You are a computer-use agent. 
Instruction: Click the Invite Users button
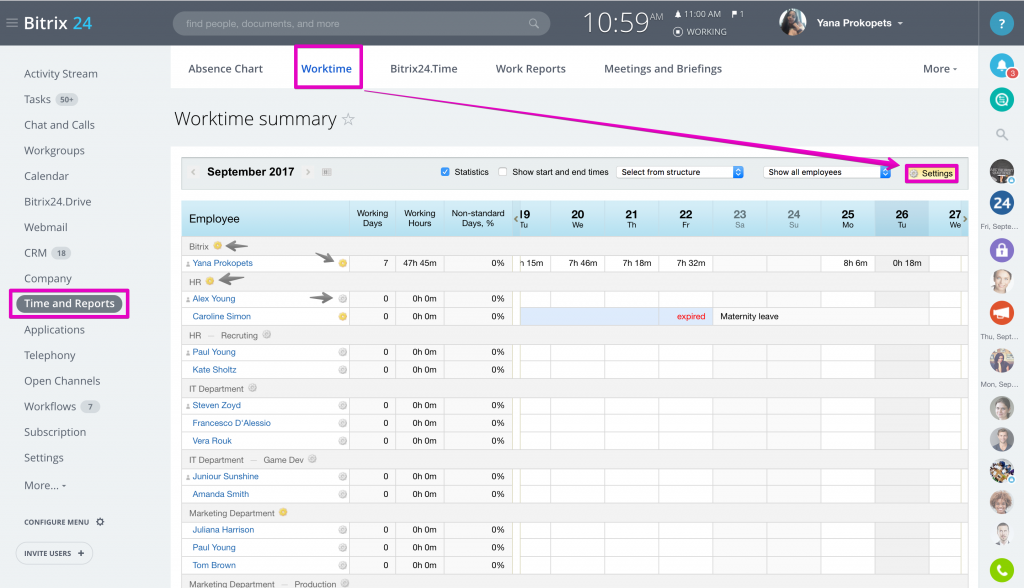tap(54, 553)
